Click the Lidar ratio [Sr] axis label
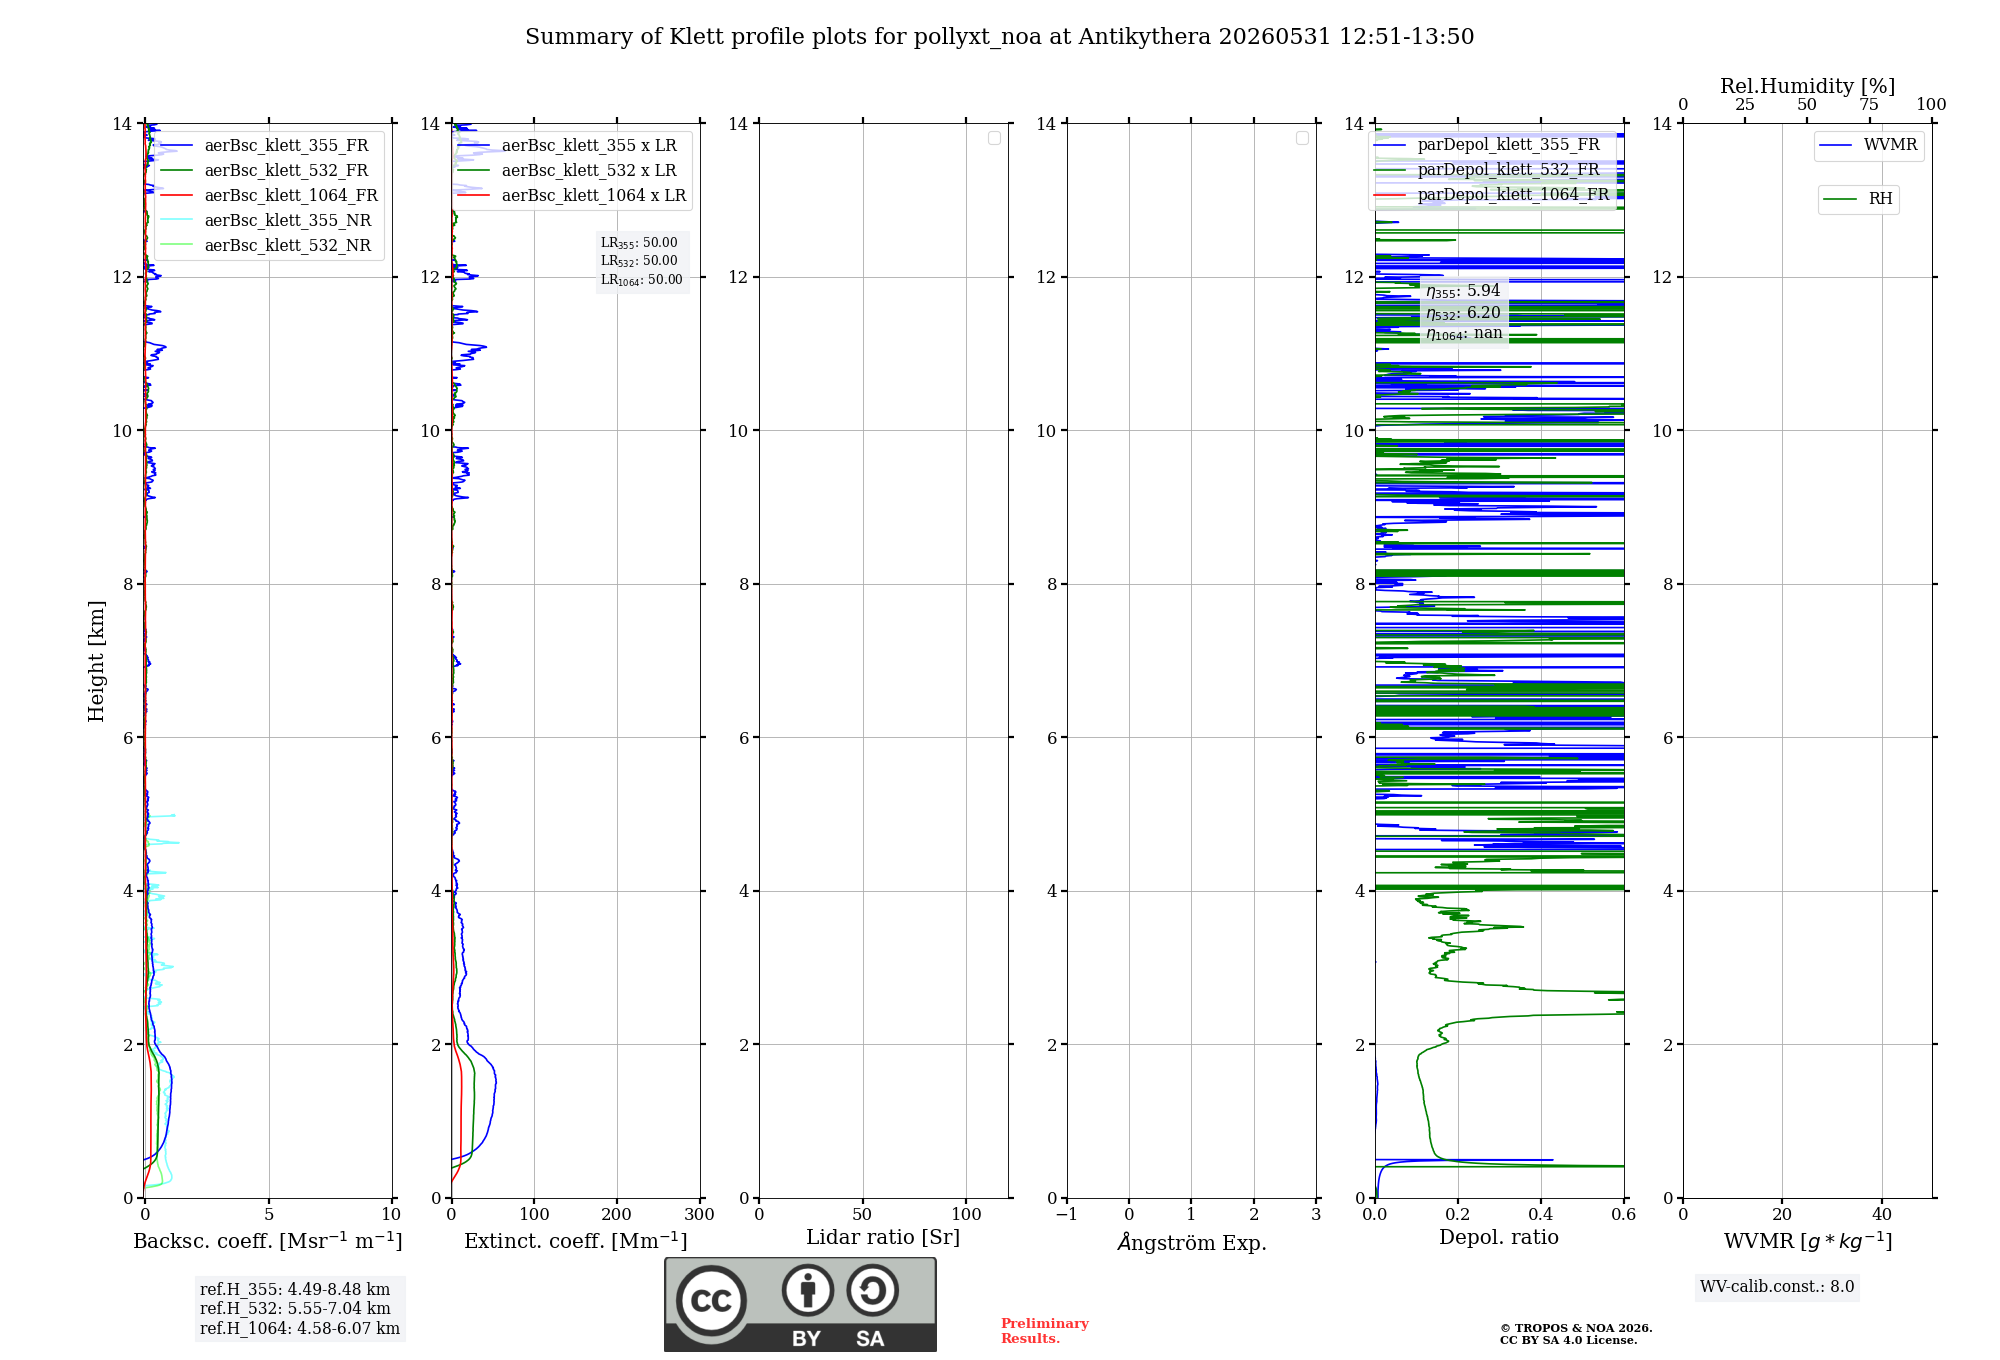 (883, 1238)
